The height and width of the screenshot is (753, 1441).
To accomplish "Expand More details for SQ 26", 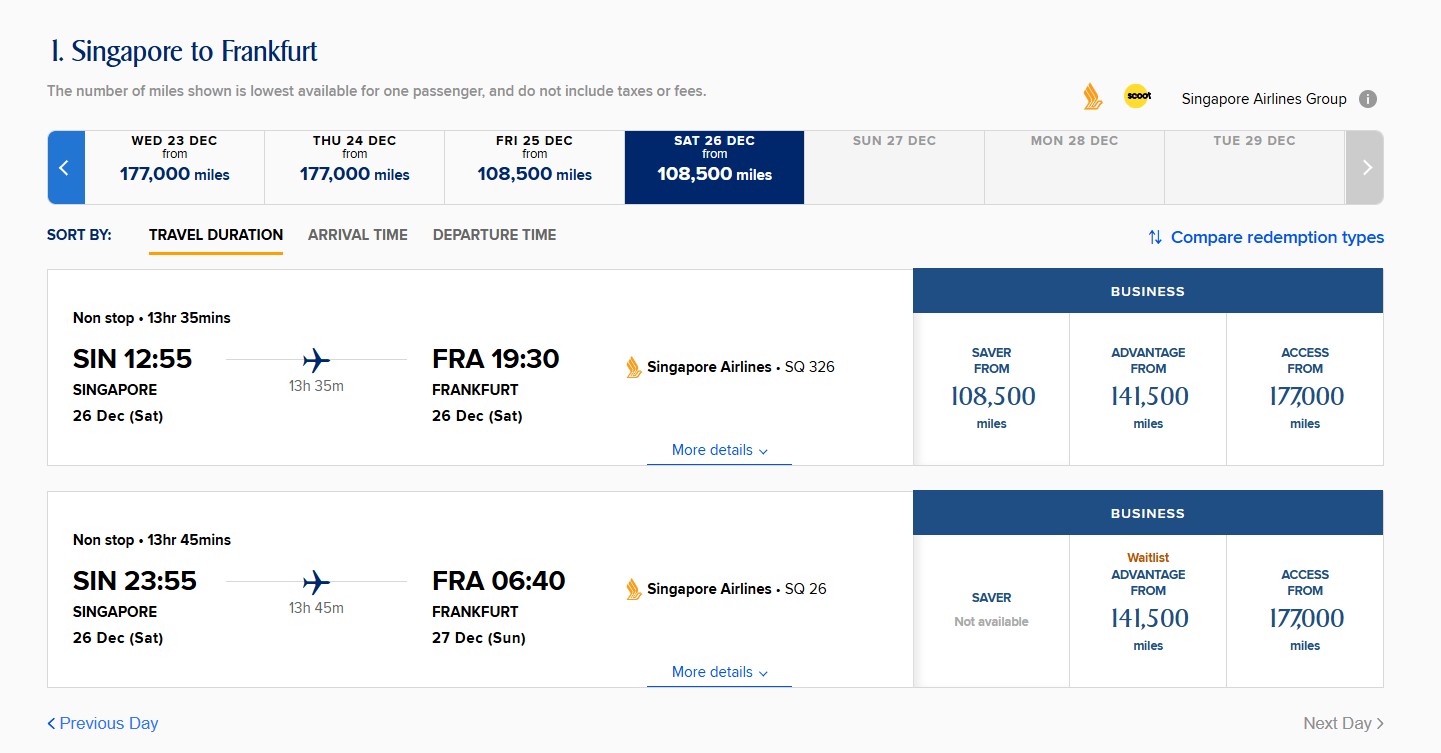I will [x=719, y=672].
